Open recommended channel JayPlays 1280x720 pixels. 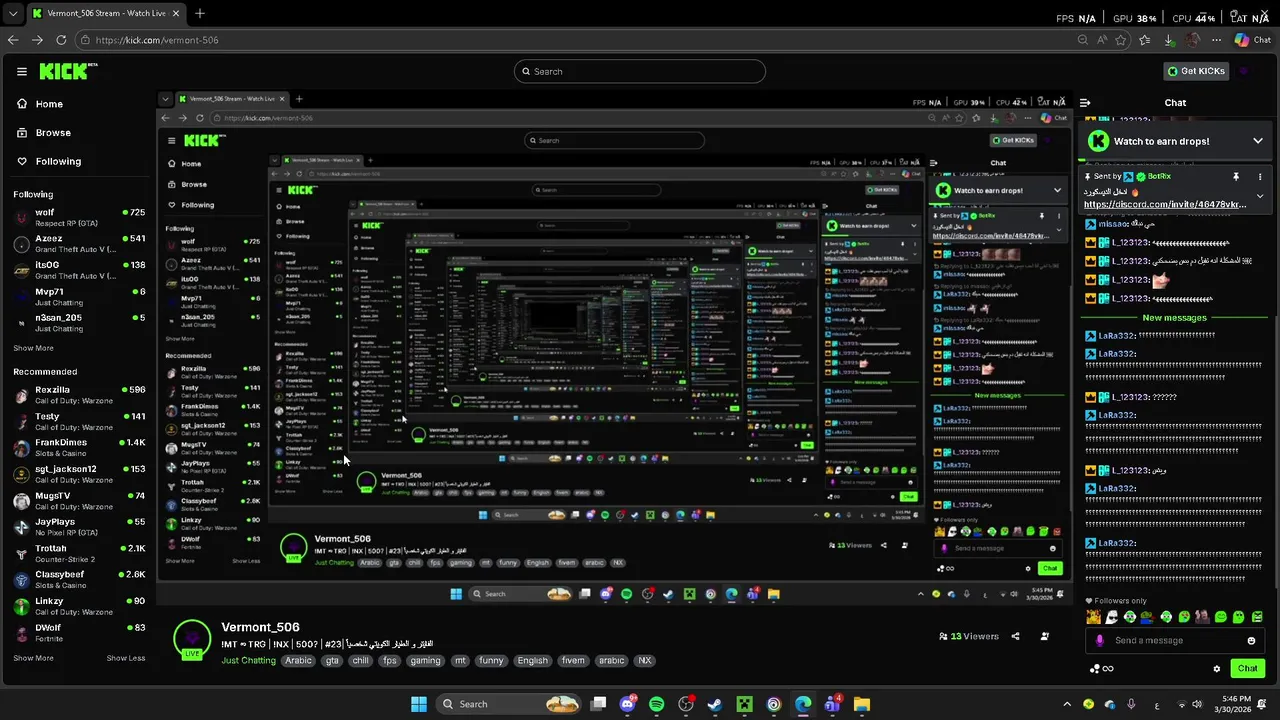click(78, 527)
